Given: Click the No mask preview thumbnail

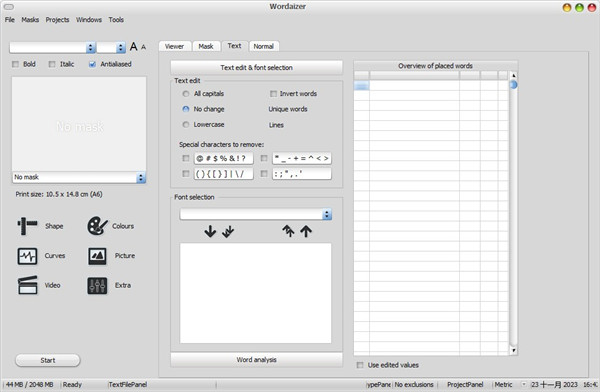Looking at the screenshot, I should [79, 124].
